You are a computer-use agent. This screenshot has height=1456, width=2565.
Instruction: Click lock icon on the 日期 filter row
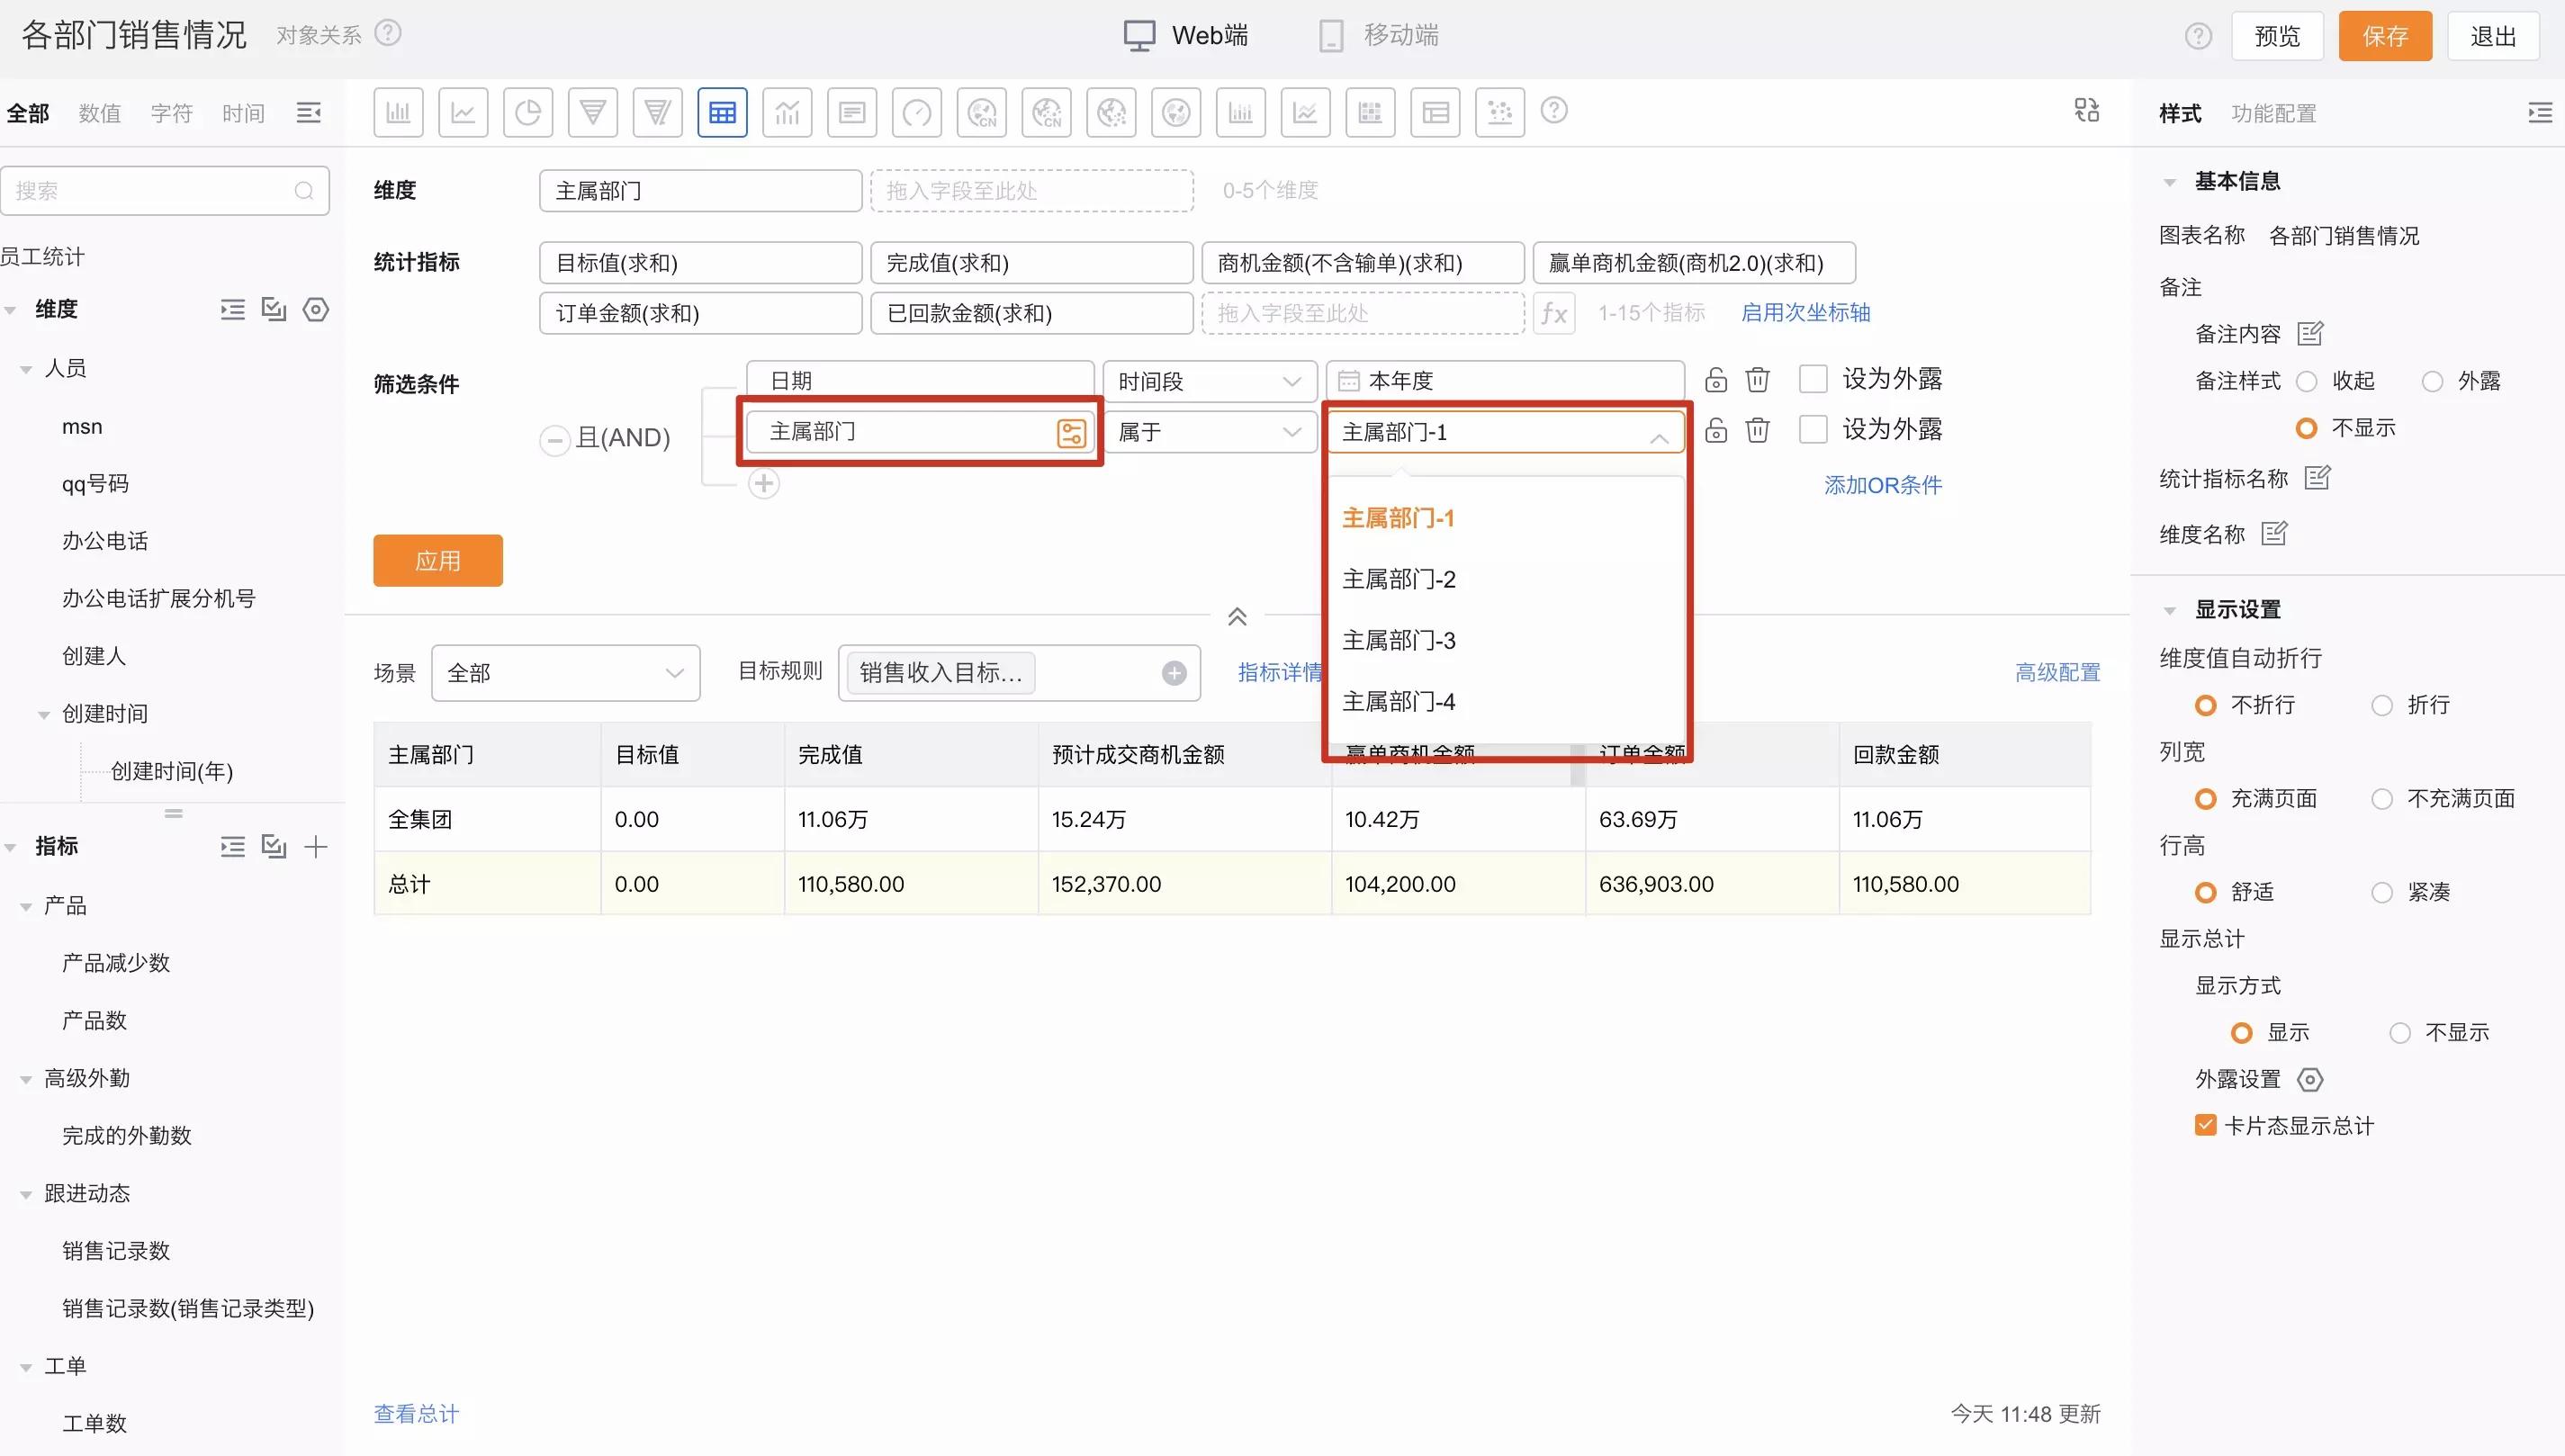click(x=1716, y=380)
